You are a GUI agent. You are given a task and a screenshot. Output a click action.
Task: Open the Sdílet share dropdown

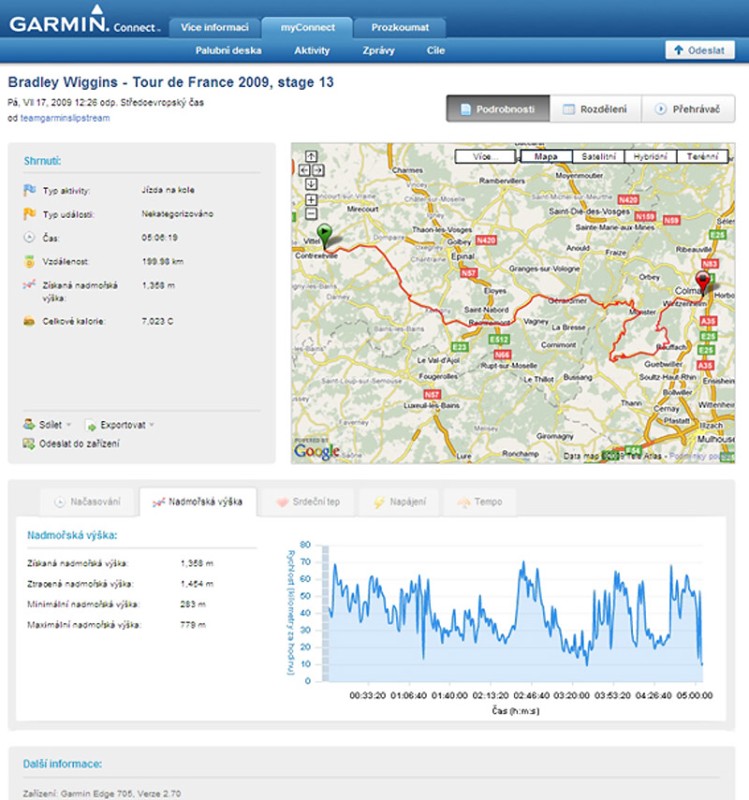(47, 424)
